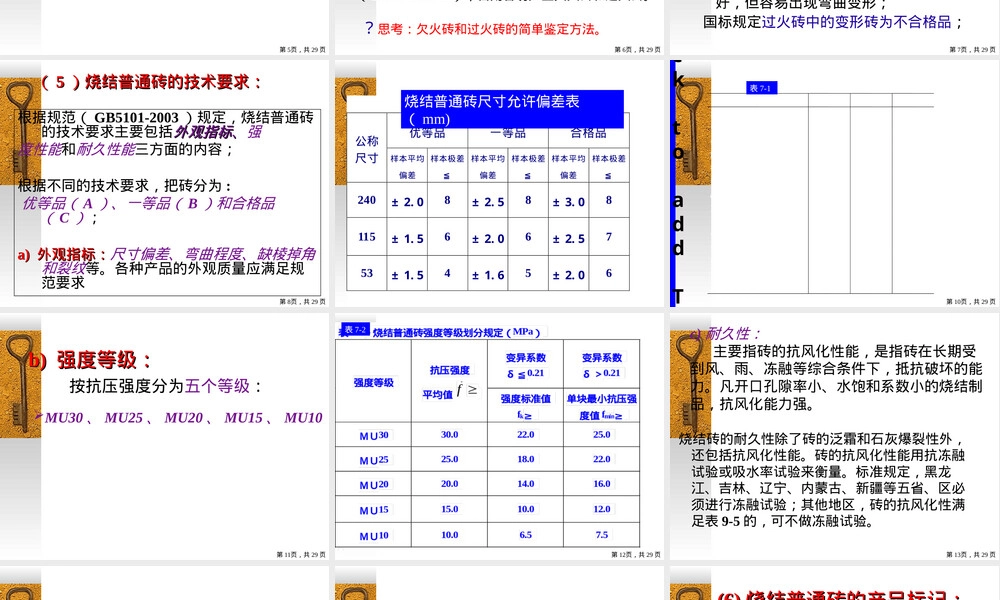The image size is (1000, 600).
Task: Click the 30.0 value in table 7-2
Action: [450, 435]
